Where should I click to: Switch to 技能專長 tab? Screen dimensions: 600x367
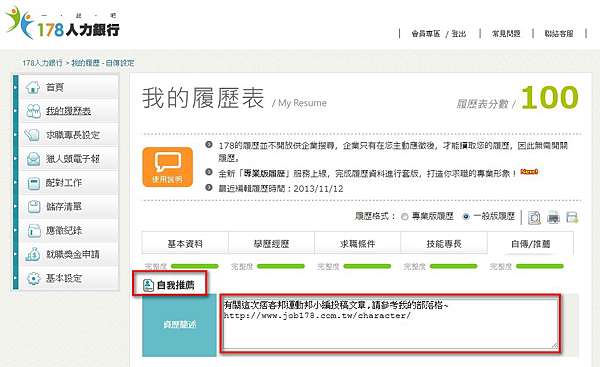click(x=444, y=243)
